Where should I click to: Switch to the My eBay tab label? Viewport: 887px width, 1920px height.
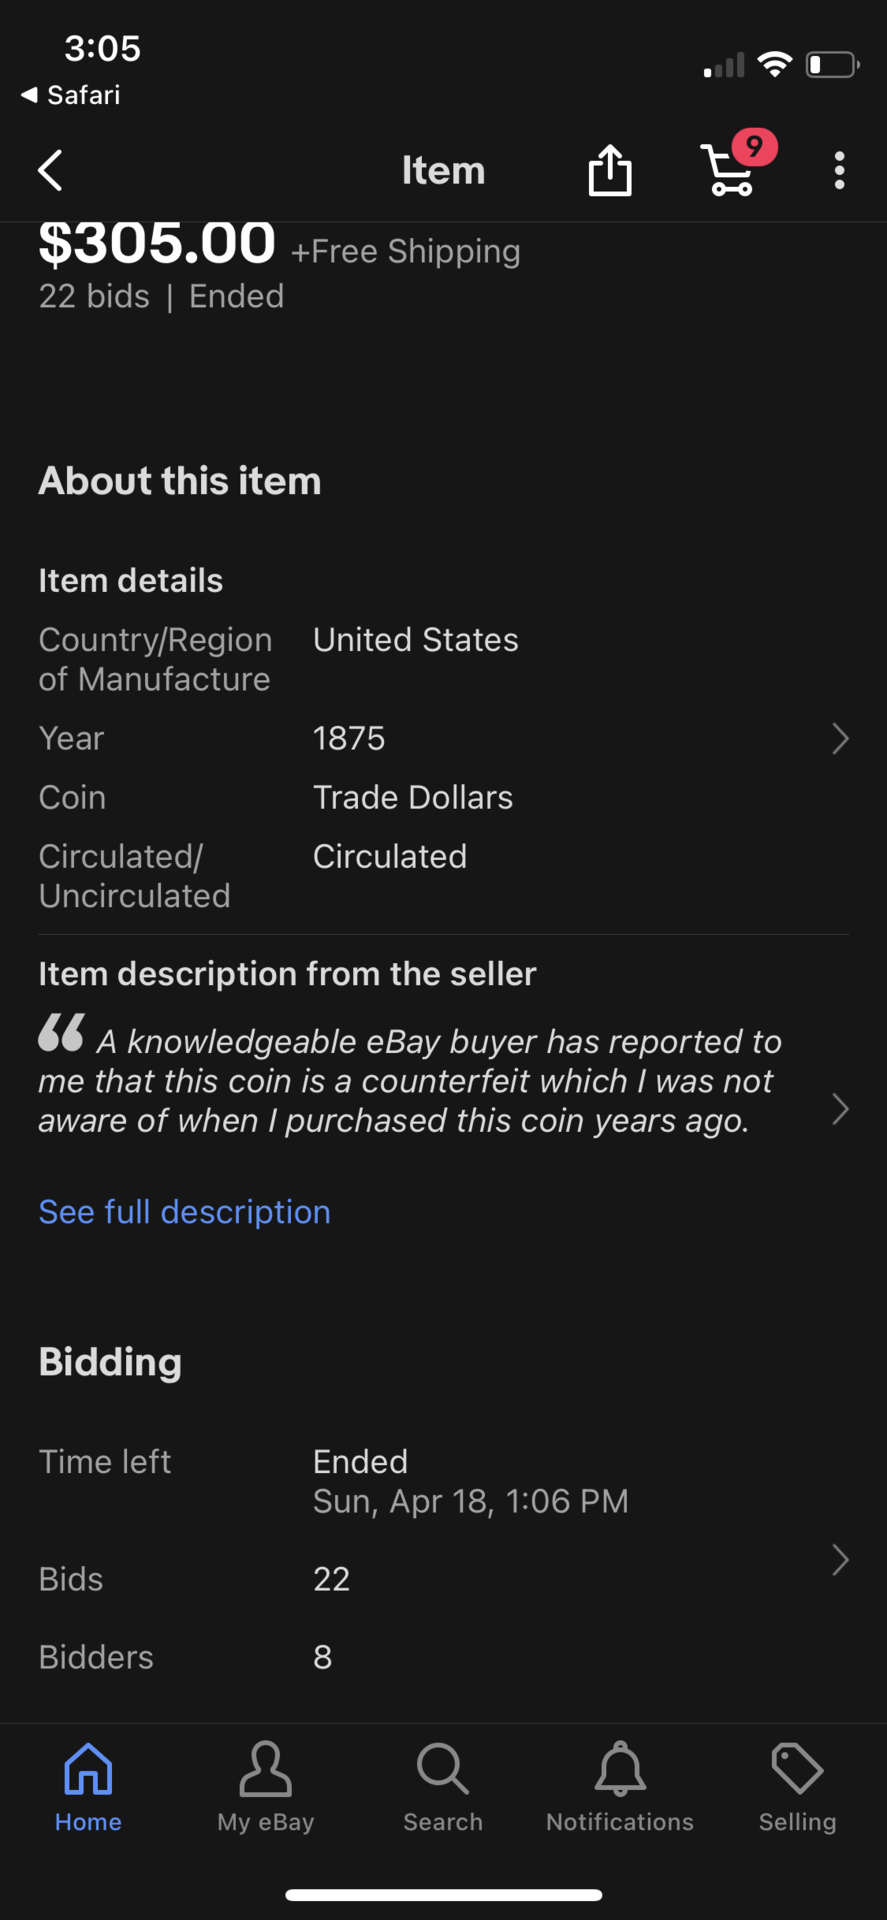265,1822
